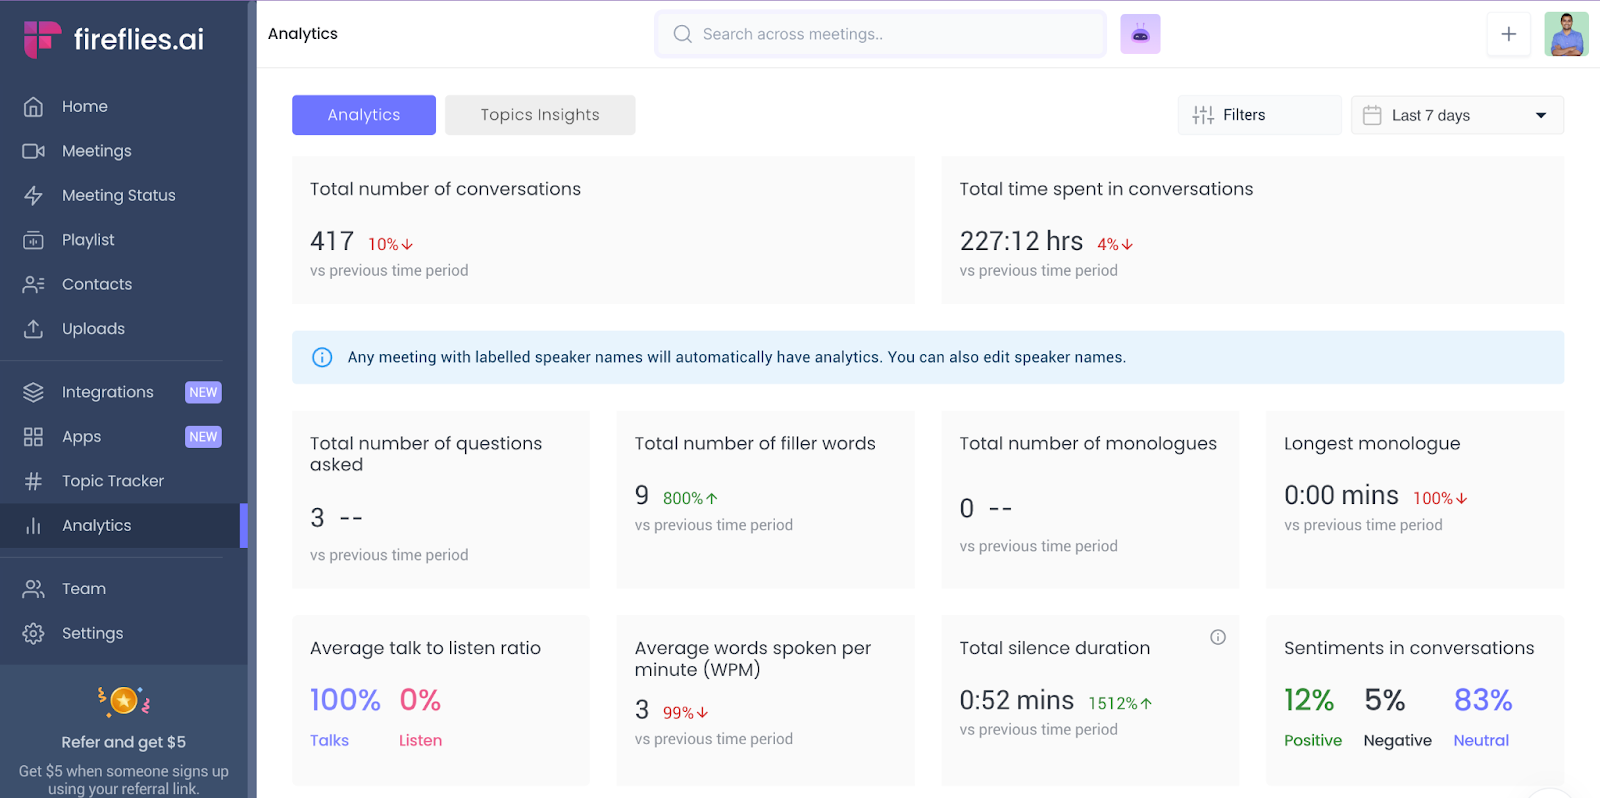
Task: Navigate to Meetings in the sidebar
Action: click(x=96, y=151)
